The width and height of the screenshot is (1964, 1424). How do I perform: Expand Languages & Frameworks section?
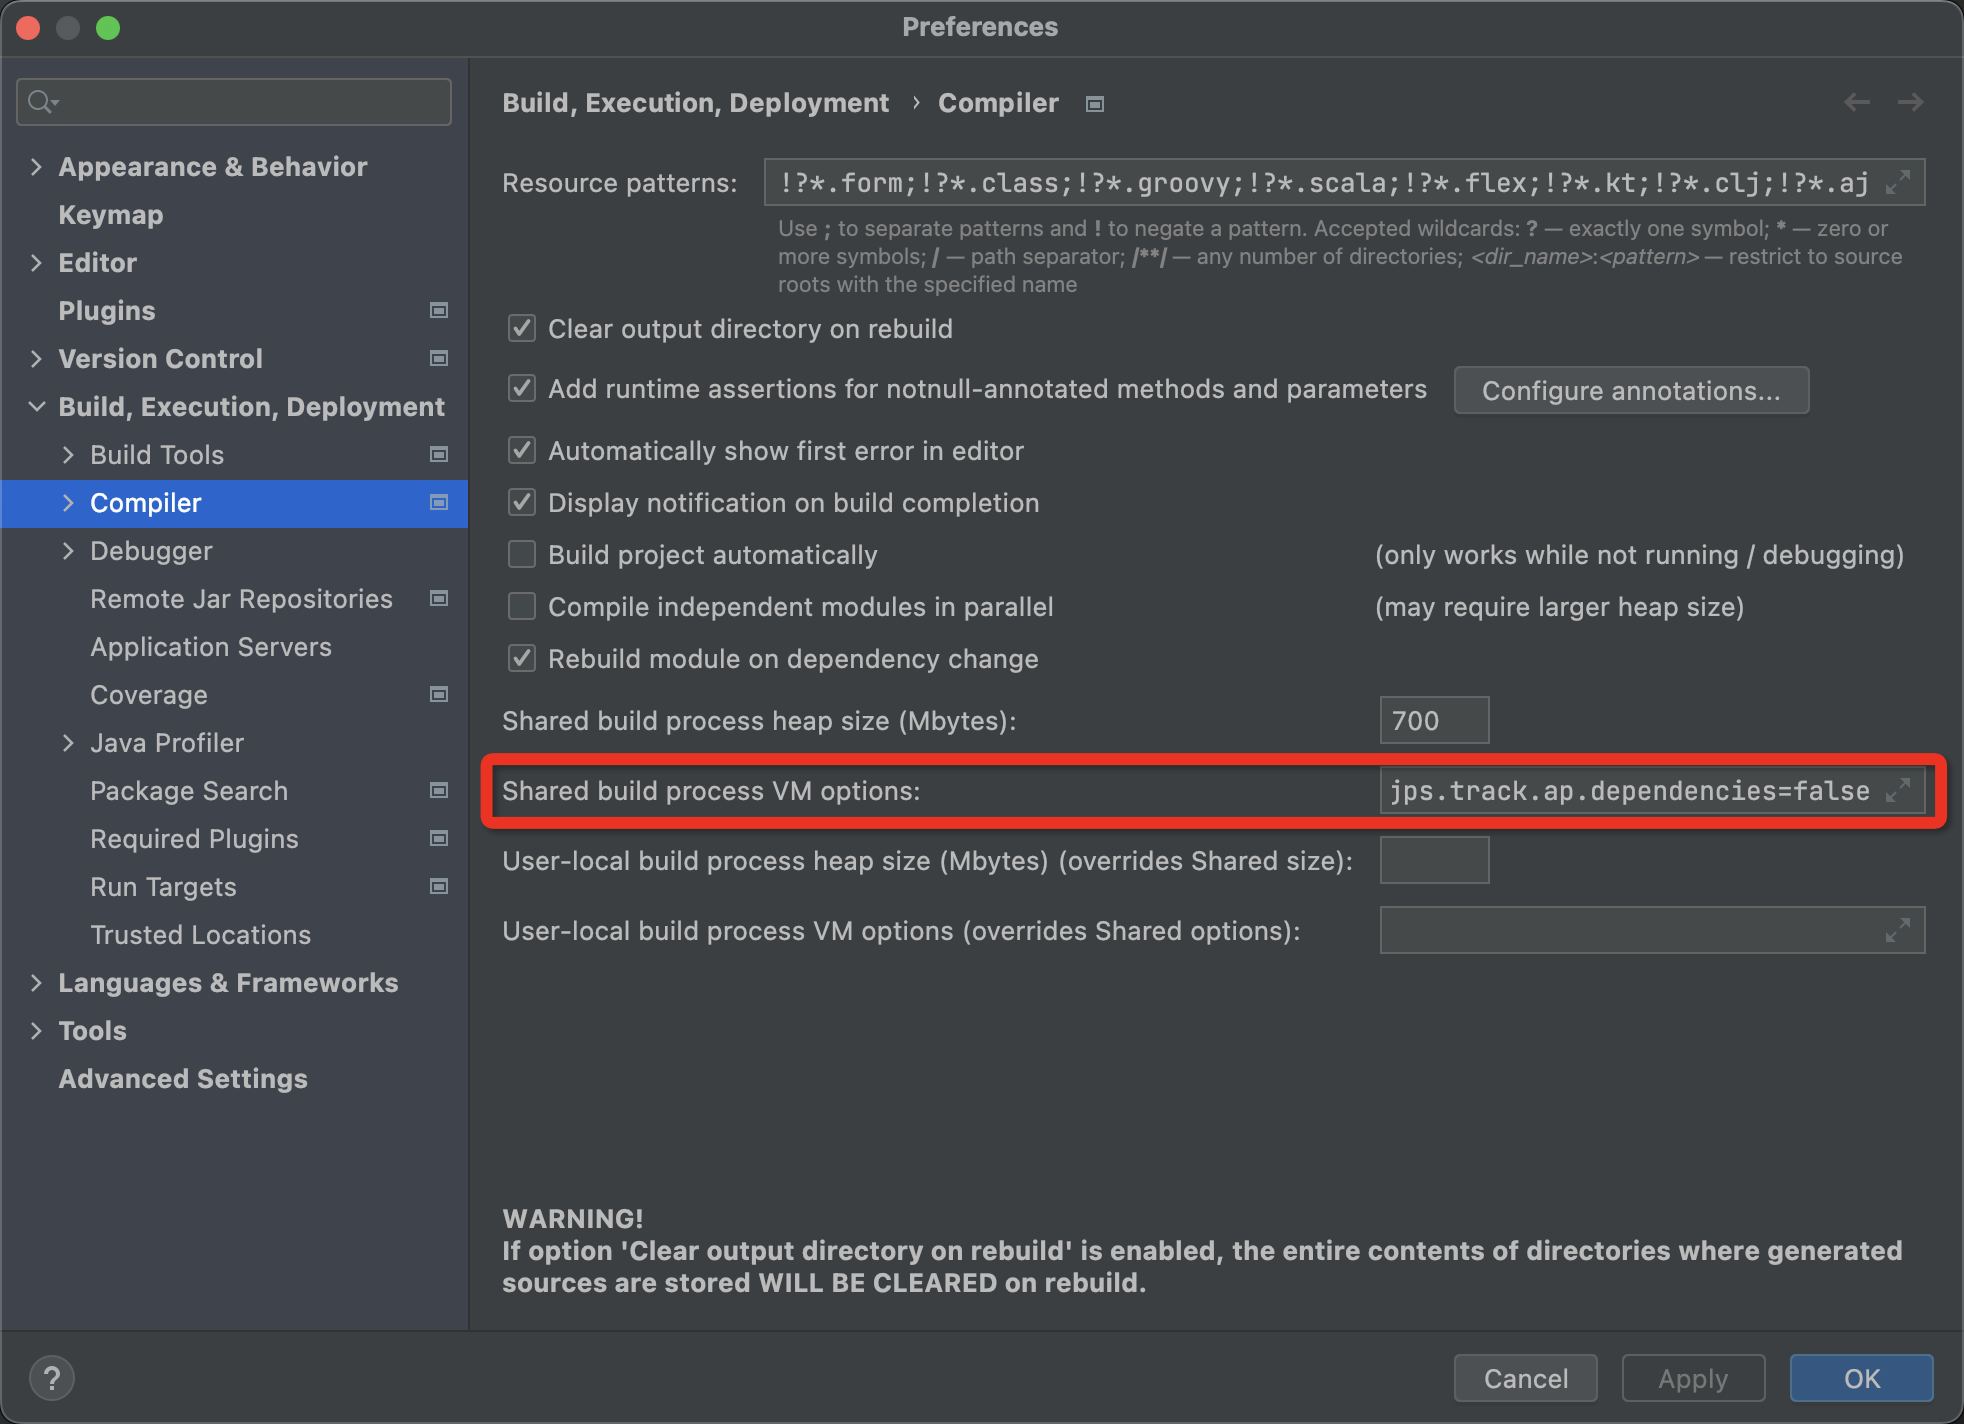click(36, 982)
